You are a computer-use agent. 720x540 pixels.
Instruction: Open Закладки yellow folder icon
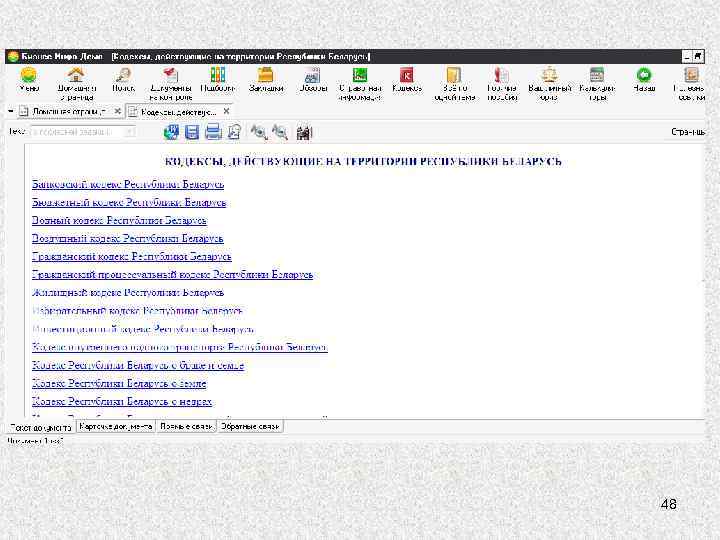(265, 75)
